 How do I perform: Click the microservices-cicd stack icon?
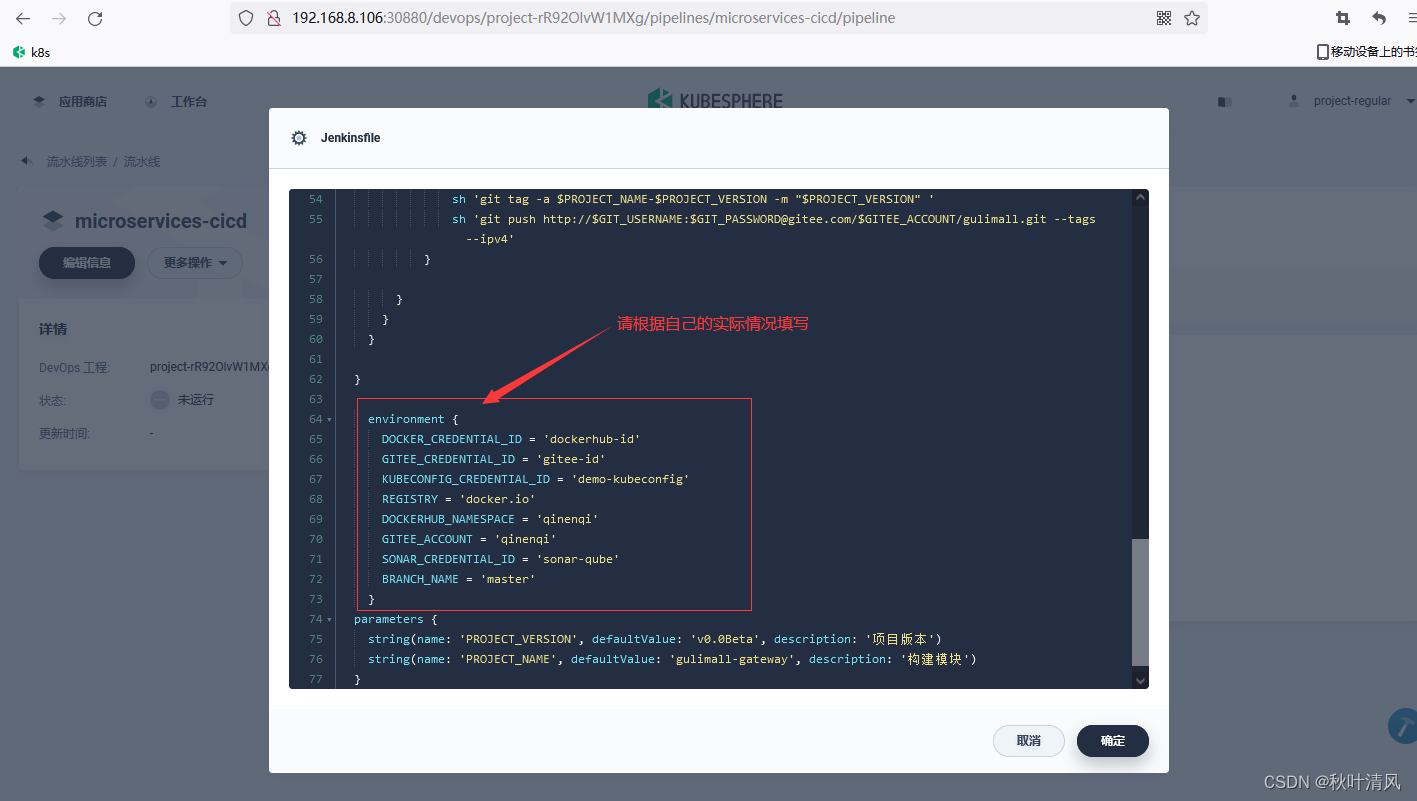click(52, 221)
